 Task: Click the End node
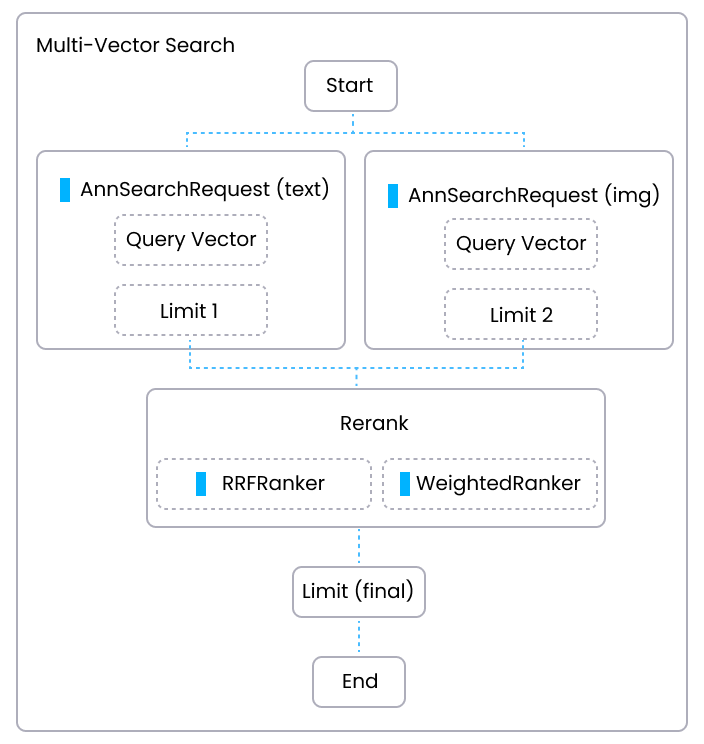click(359, 682)
